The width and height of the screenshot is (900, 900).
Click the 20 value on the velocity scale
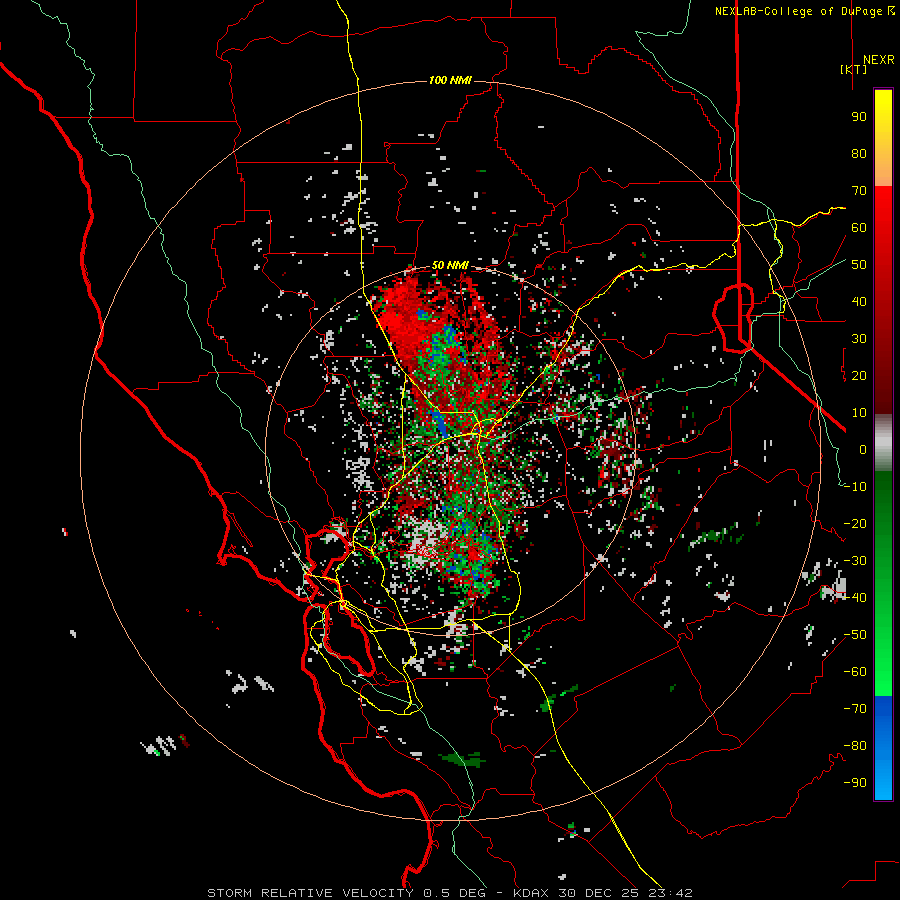[x=859, y=376]
